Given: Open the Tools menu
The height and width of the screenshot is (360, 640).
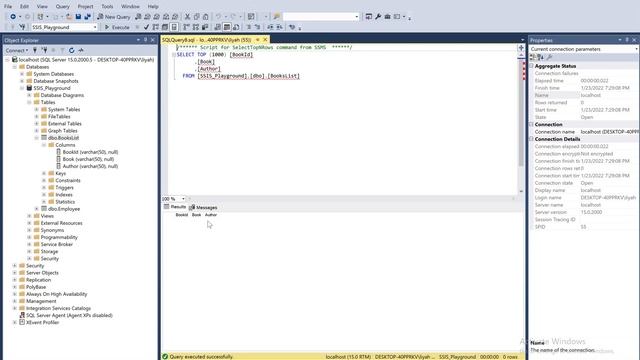Looking at the screenshot, I should pos(107,7).
